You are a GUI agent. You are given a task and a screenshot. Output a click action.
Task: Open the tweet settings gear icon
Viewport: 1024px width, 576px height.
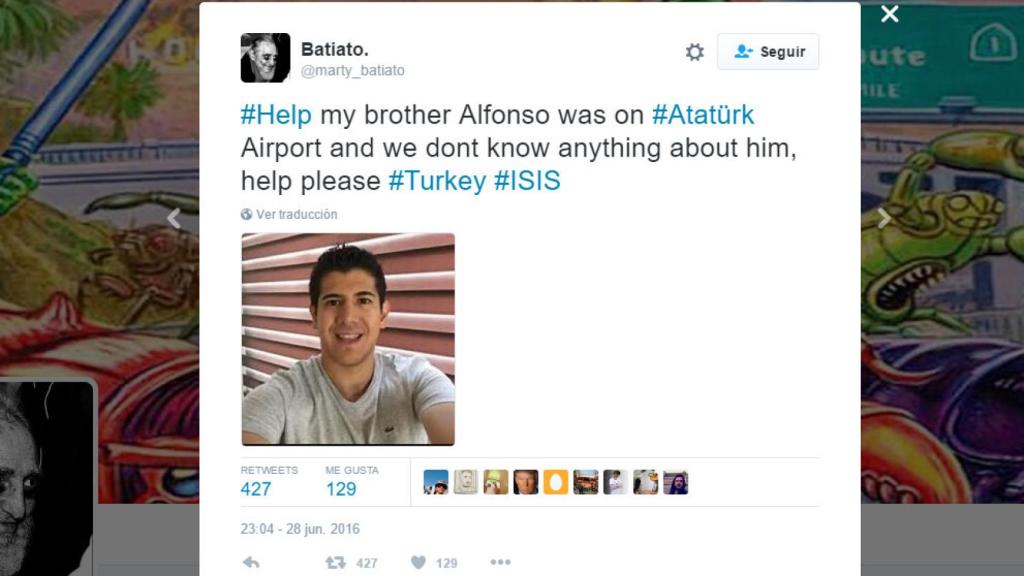tap(695, 52)
